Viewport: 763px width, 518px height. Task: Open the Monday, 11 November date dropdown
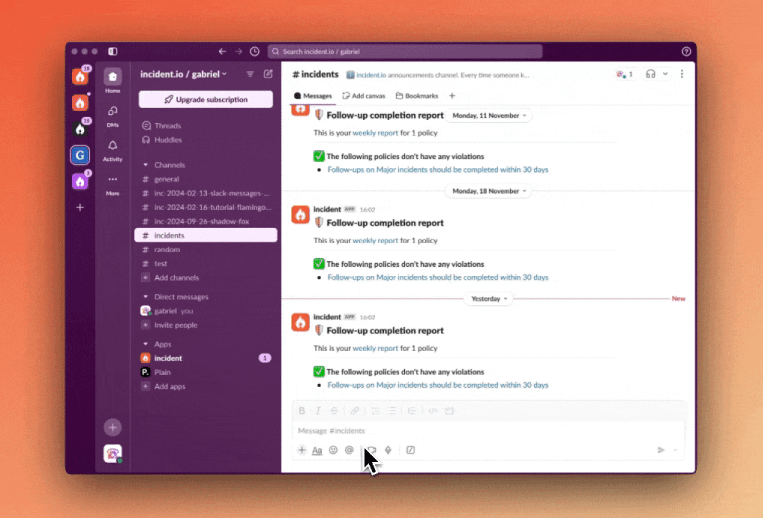click(489, 116)
